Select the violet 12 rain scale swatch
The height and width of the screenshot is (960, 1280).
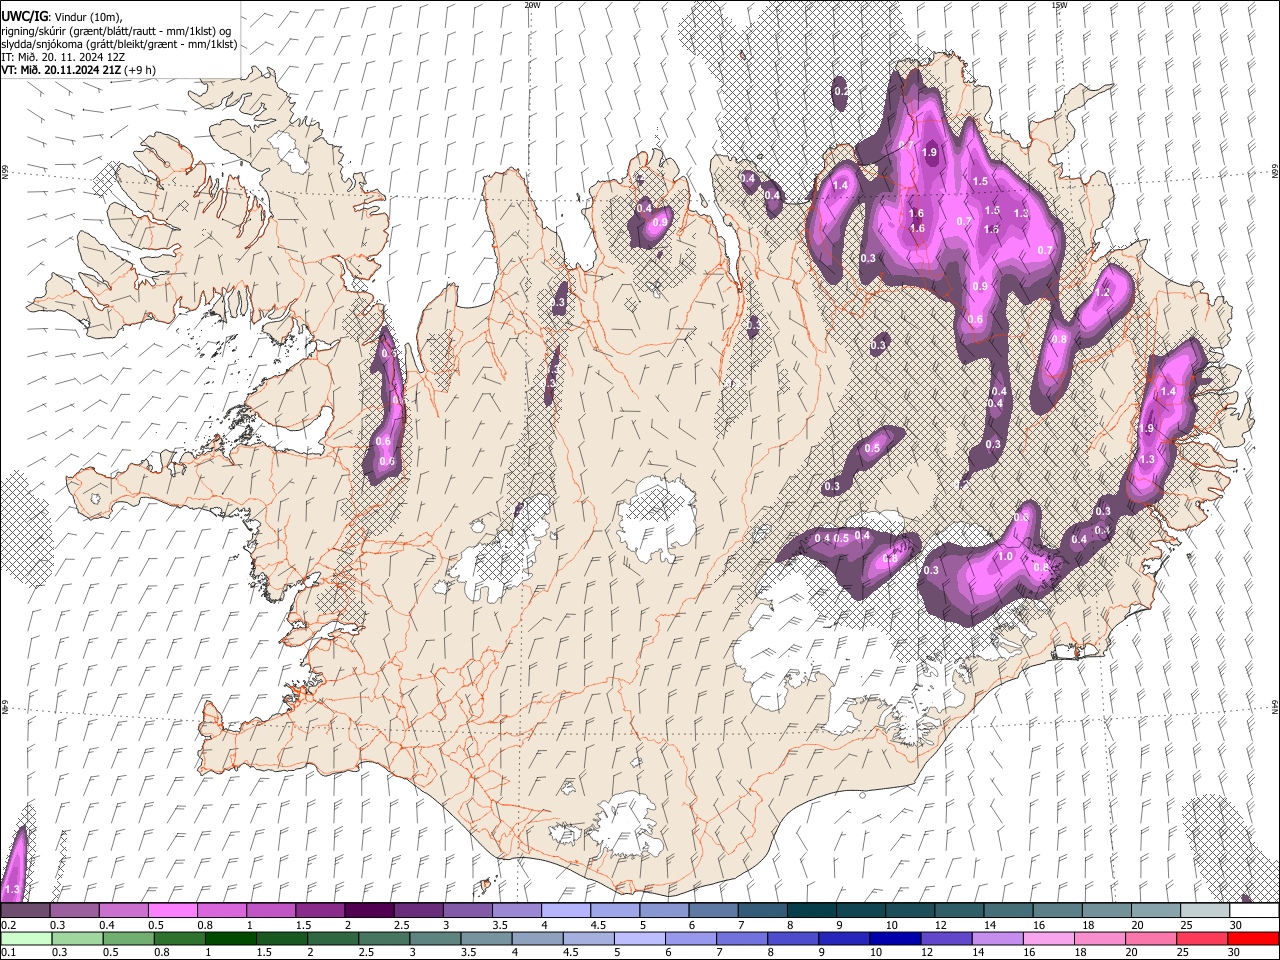946,938
